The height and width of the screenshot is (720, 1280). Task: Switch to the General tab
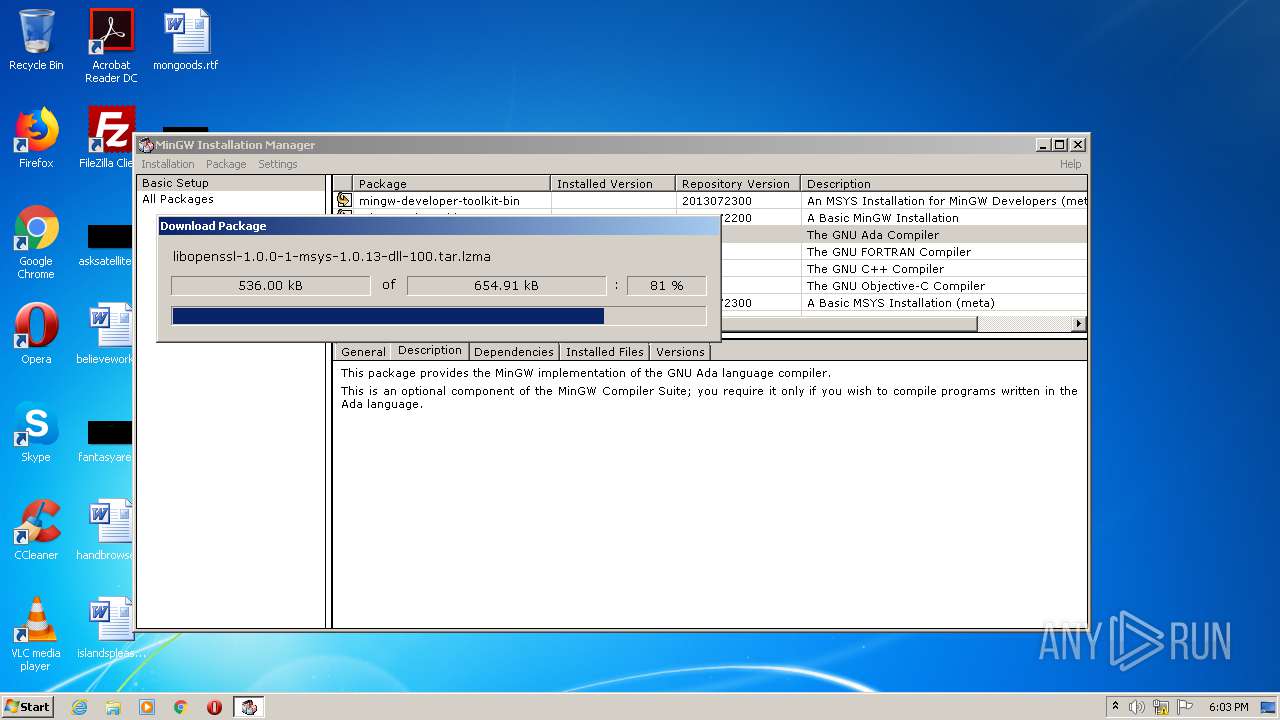click(x=363, y=352)
